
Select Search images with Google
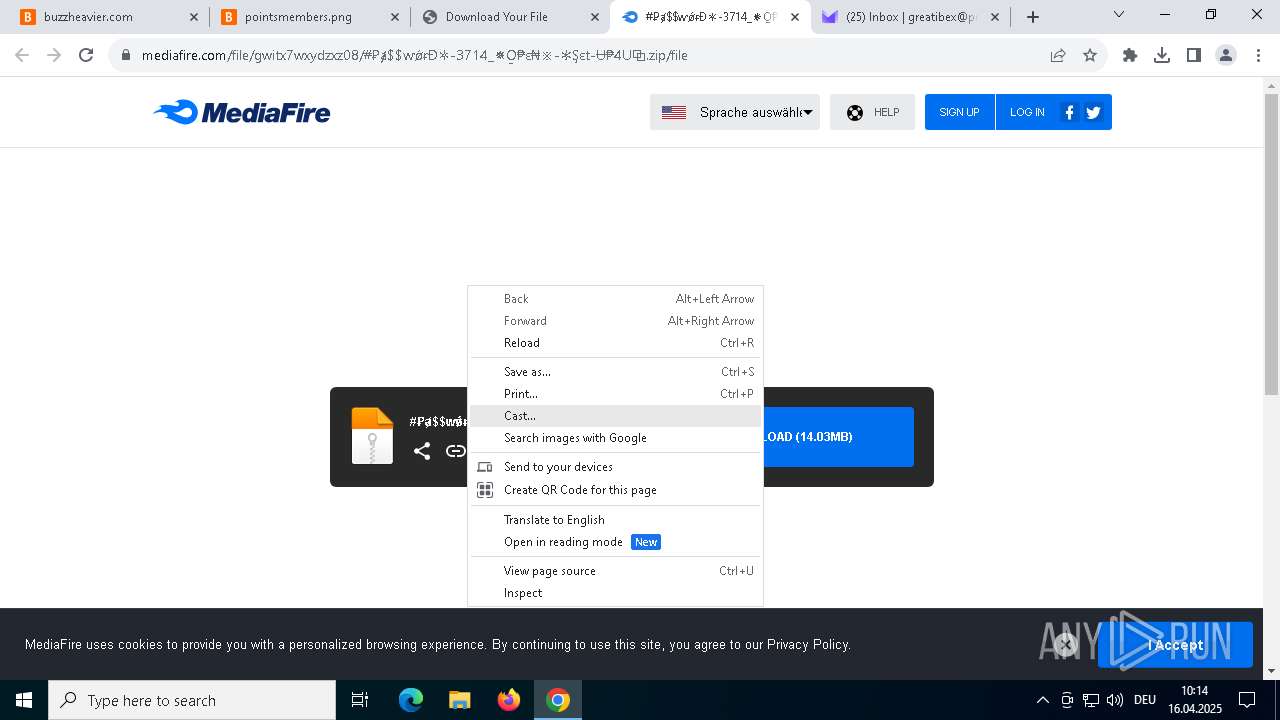615,438
